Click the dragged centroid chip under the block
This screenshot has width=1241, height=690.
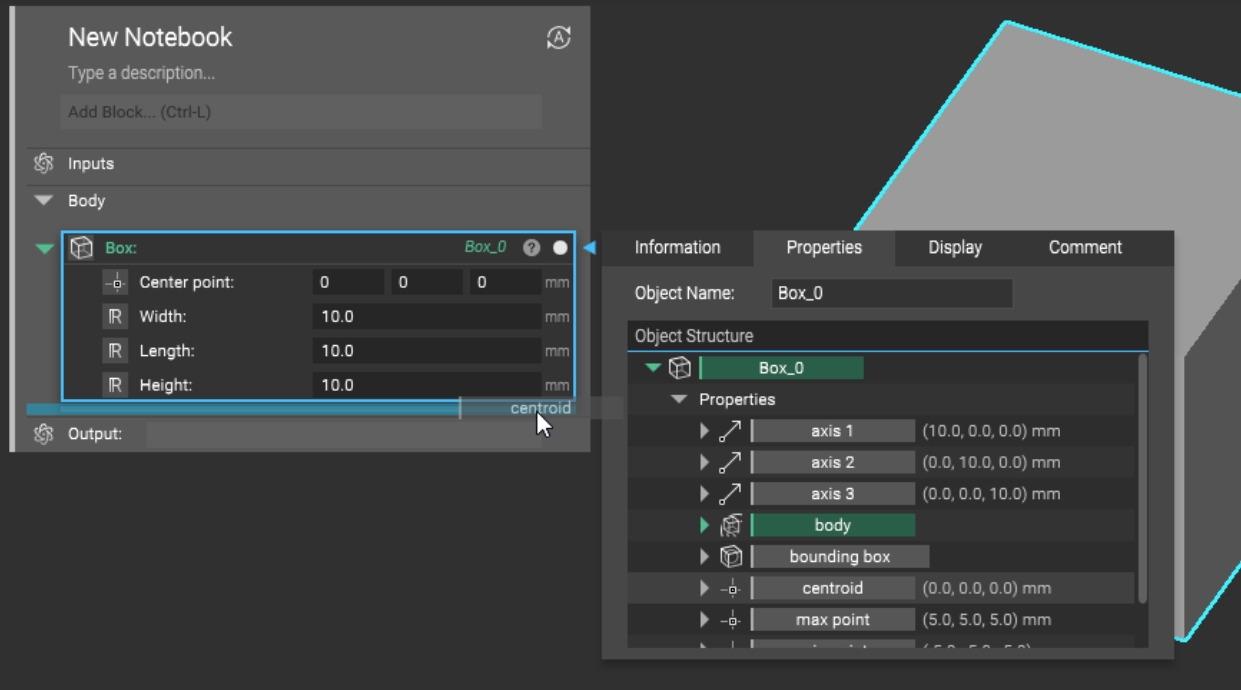tap(541, 408)
